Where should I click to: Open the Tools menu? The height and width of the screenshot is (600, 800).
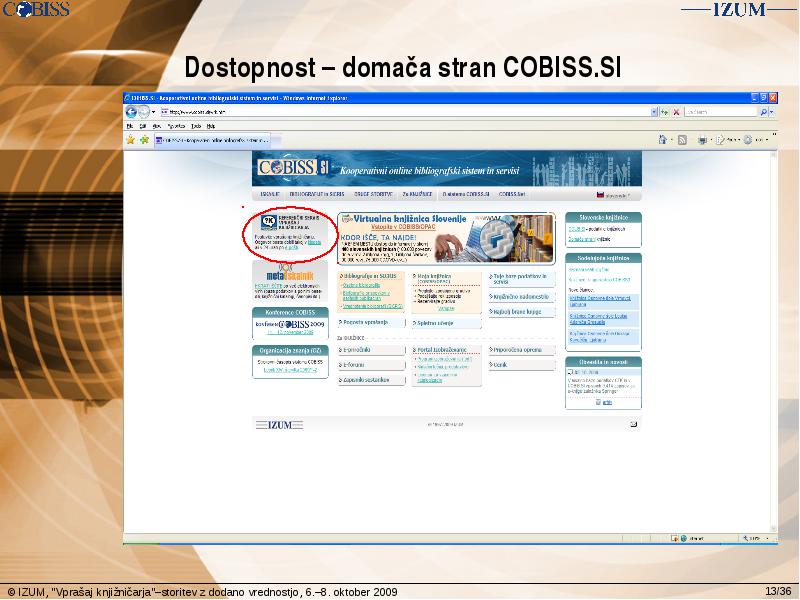click(x=196, y=126)
